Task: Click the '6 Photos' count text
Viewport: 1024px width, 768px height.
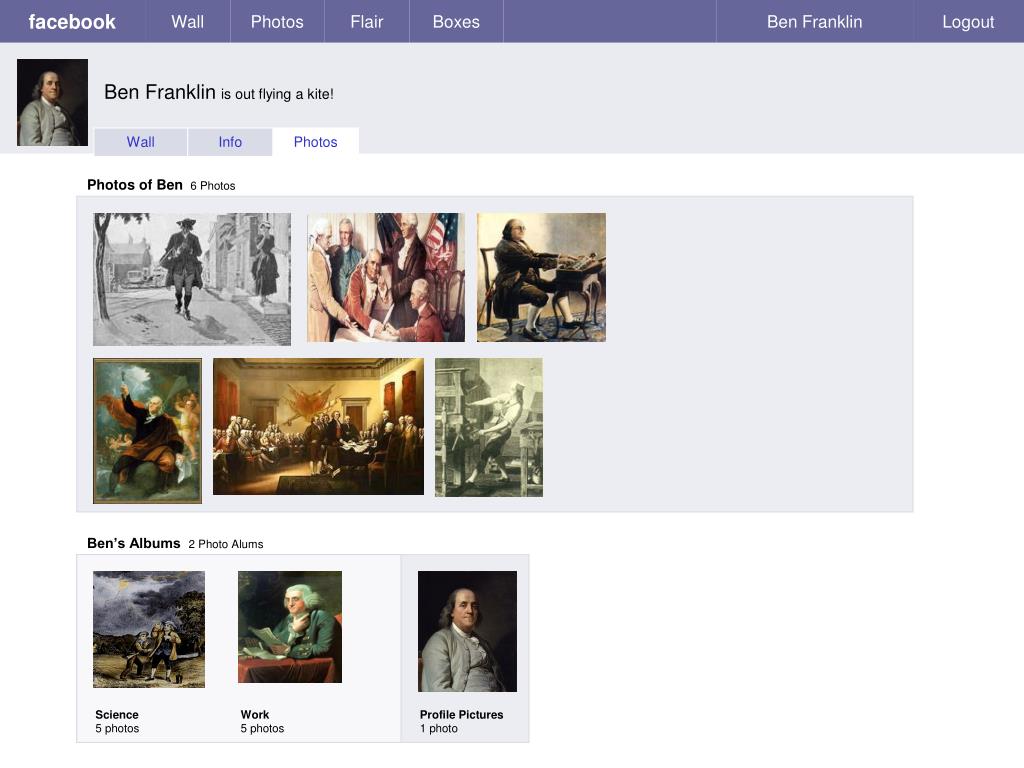Action: tap(213, 186)
